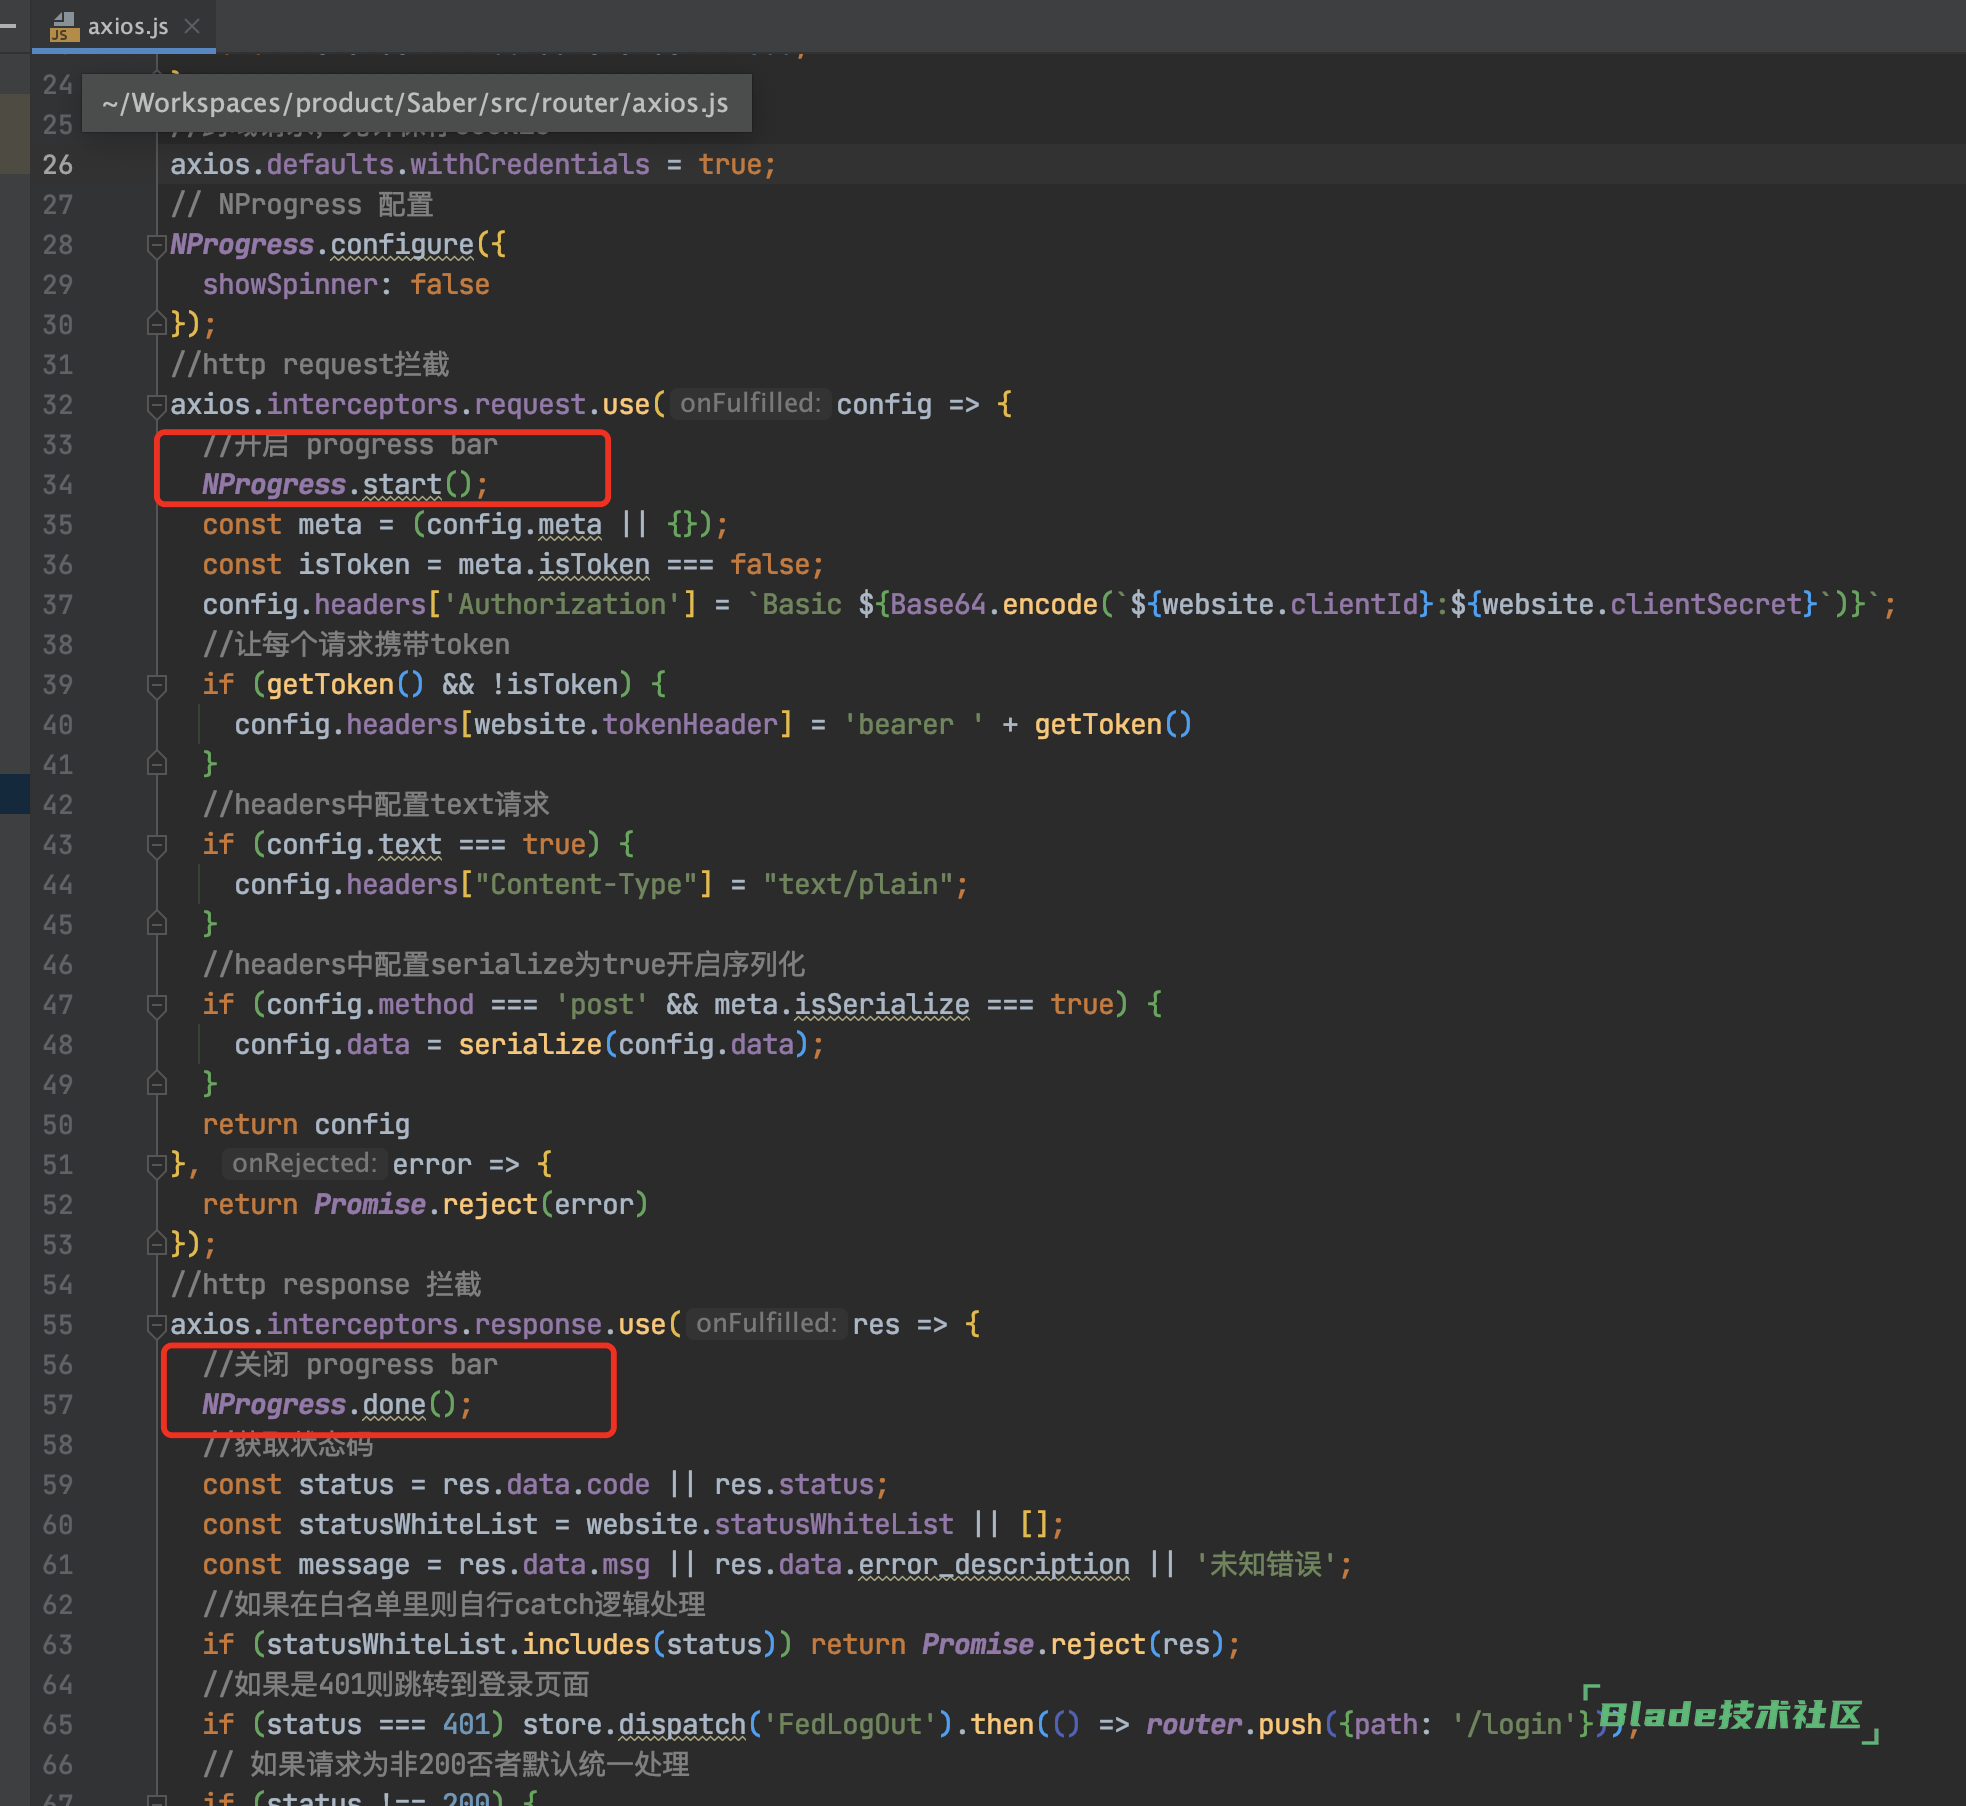The height and width of the screenshot is (1806, 1966).
Task: Click line number 26 in the gutter
Action: pos(58,164)
